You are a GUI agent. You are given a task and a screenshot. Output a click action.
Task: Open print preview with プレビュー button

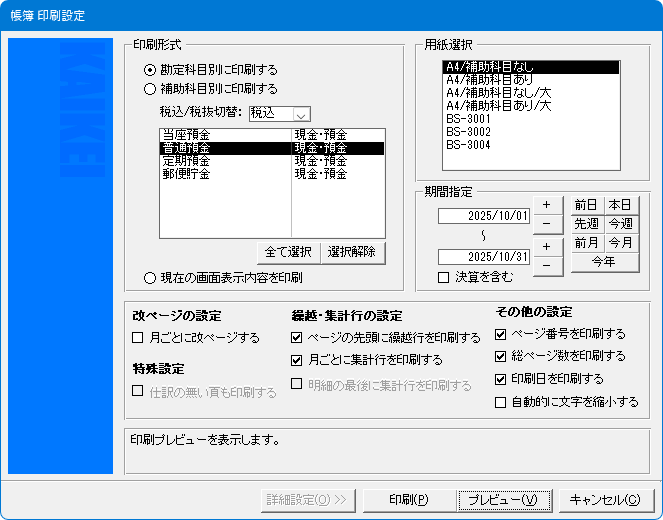coord(503,498)
